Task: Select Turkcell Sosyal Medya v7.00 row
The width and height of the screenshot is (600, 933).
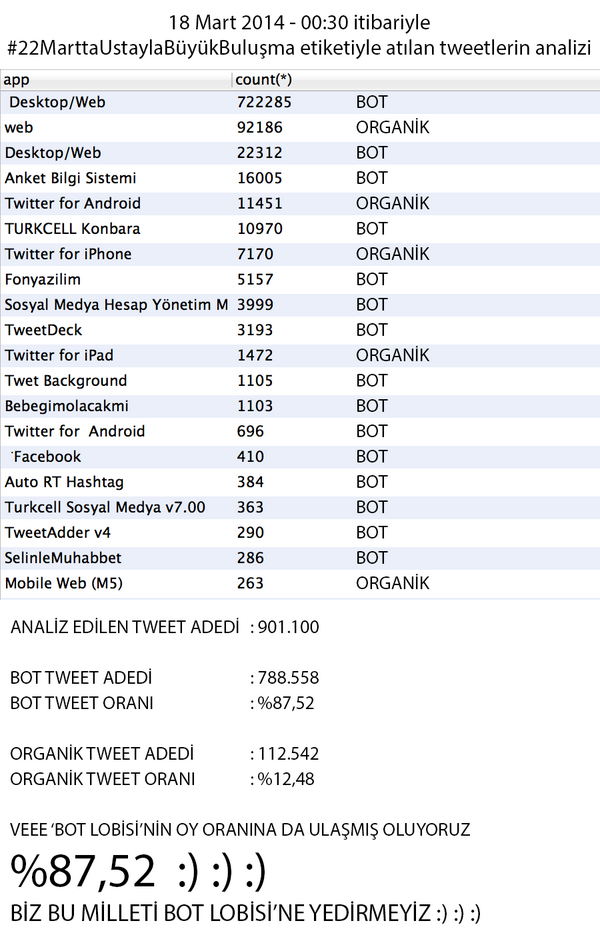Action: point(300,507)
